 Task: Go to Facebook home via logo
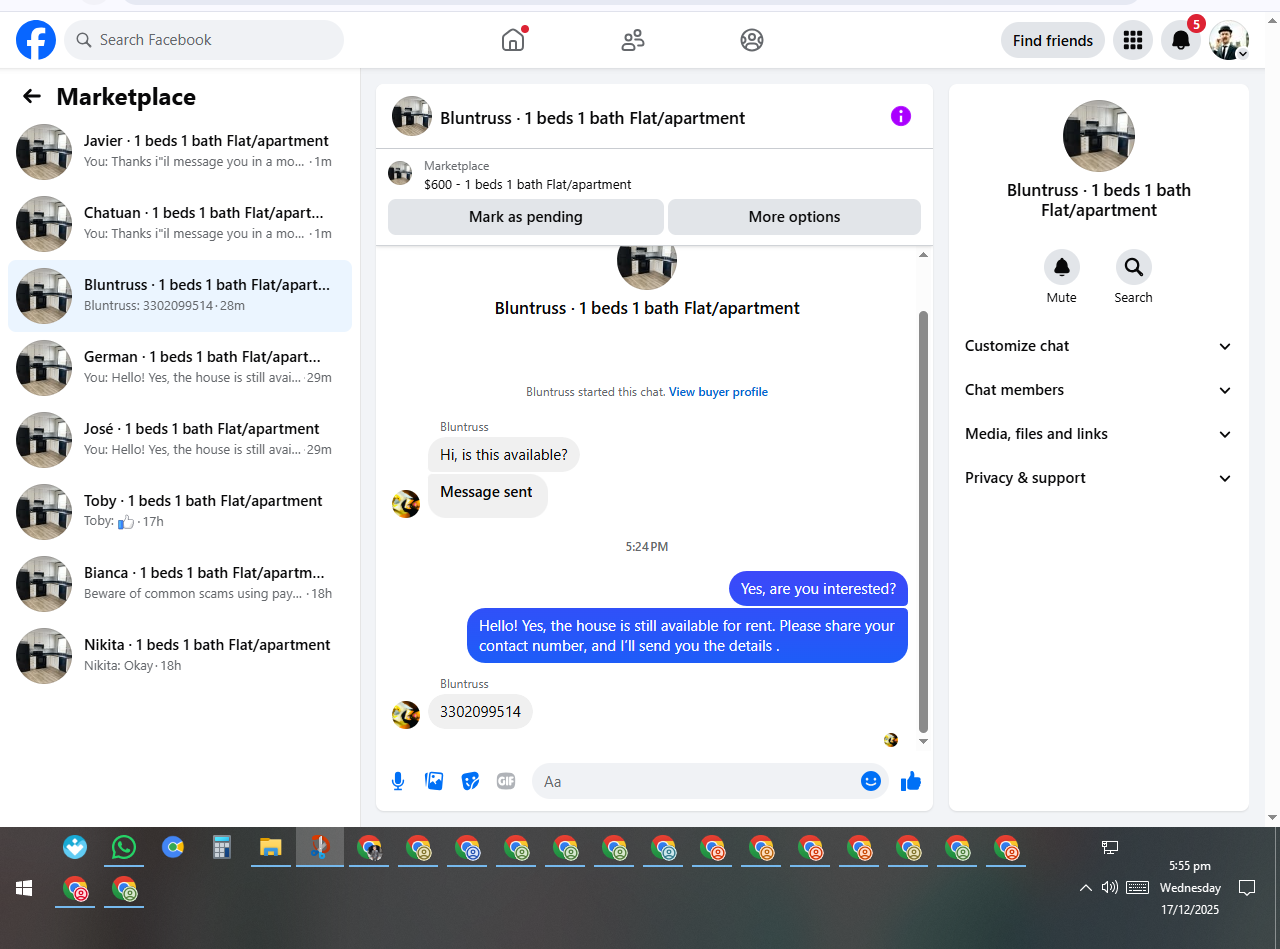[x=36, y=40]
